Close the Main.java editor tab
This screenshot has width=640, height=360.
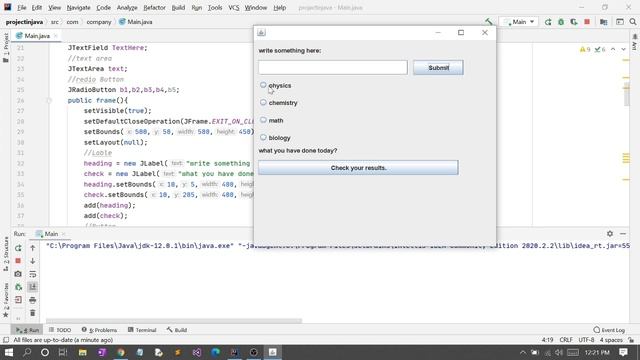click(x=56, y=36)
